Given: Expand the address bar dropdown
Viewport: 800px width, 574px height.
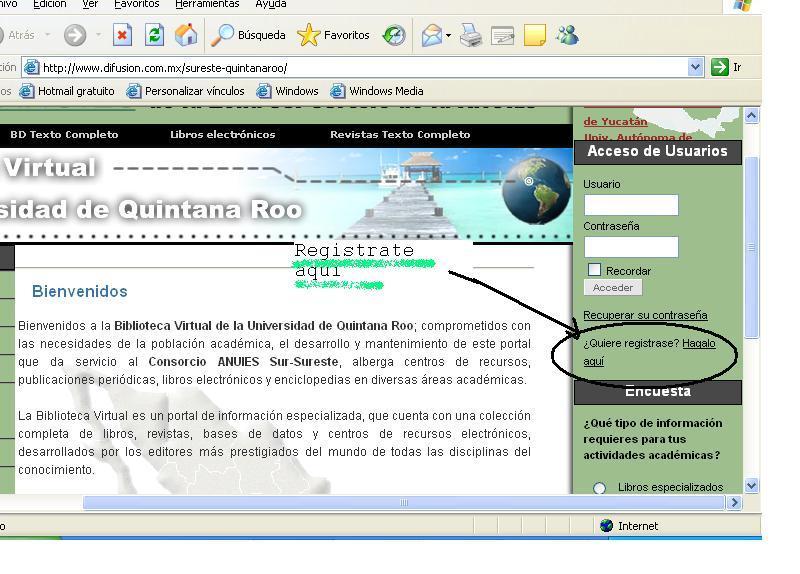Looking at the screenshot, I should click(695, 67).
